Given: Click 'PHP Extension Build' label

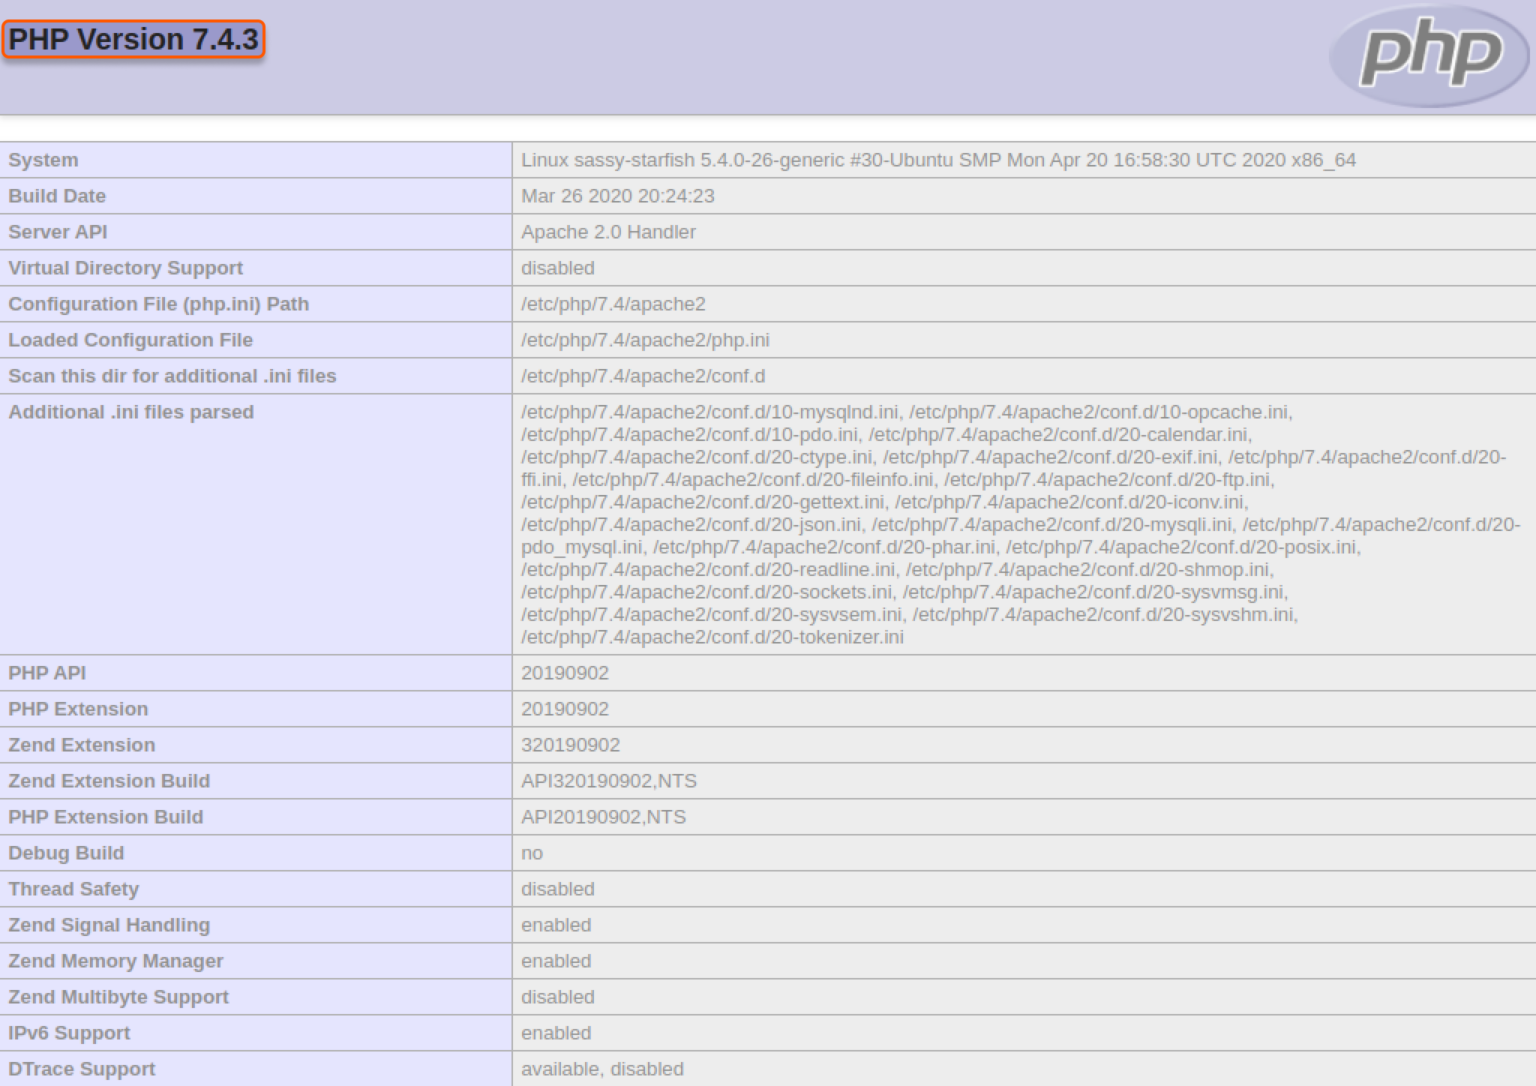Looking at the screenshot, I should (106, 817).
